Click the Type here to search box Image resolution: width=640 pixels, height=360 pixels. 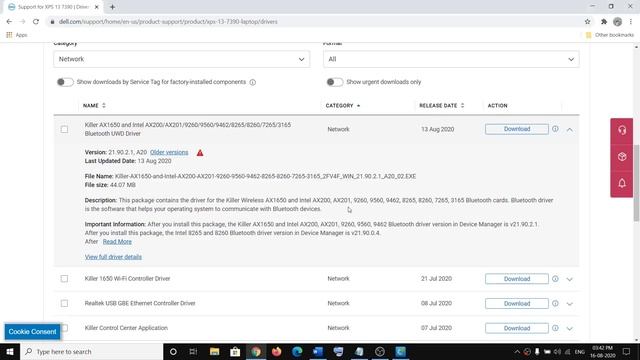point(91,351)
